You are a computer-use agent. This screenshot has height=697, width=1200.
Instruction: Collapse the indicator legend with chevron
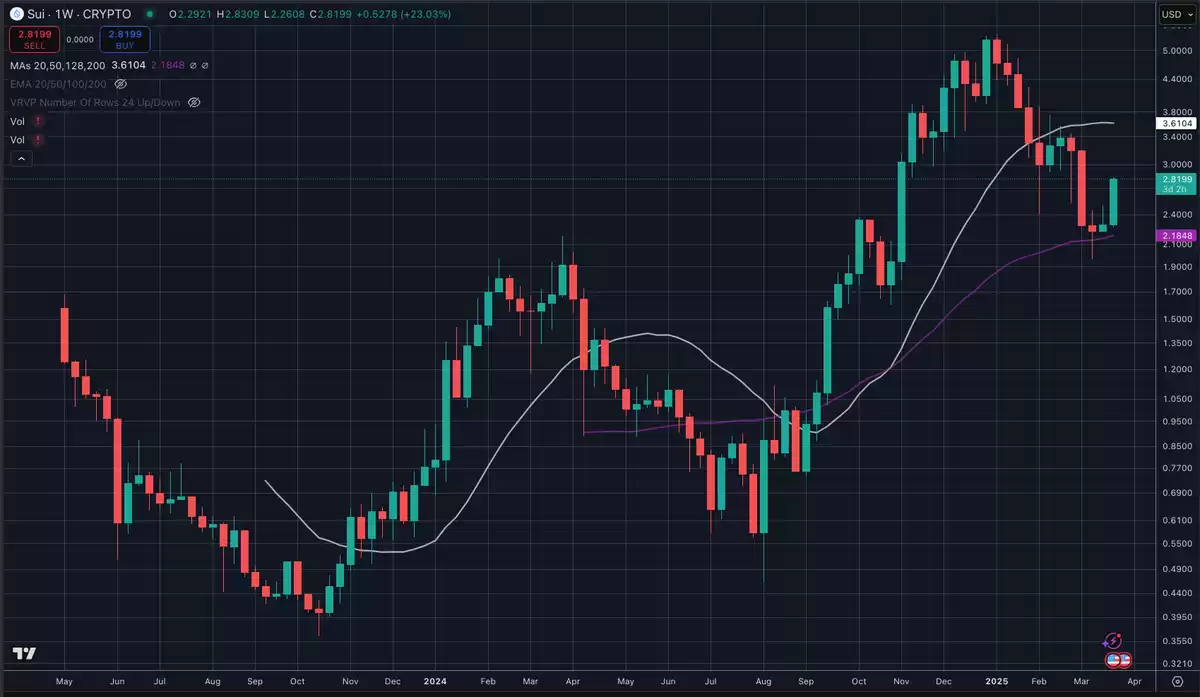(21, 158)
